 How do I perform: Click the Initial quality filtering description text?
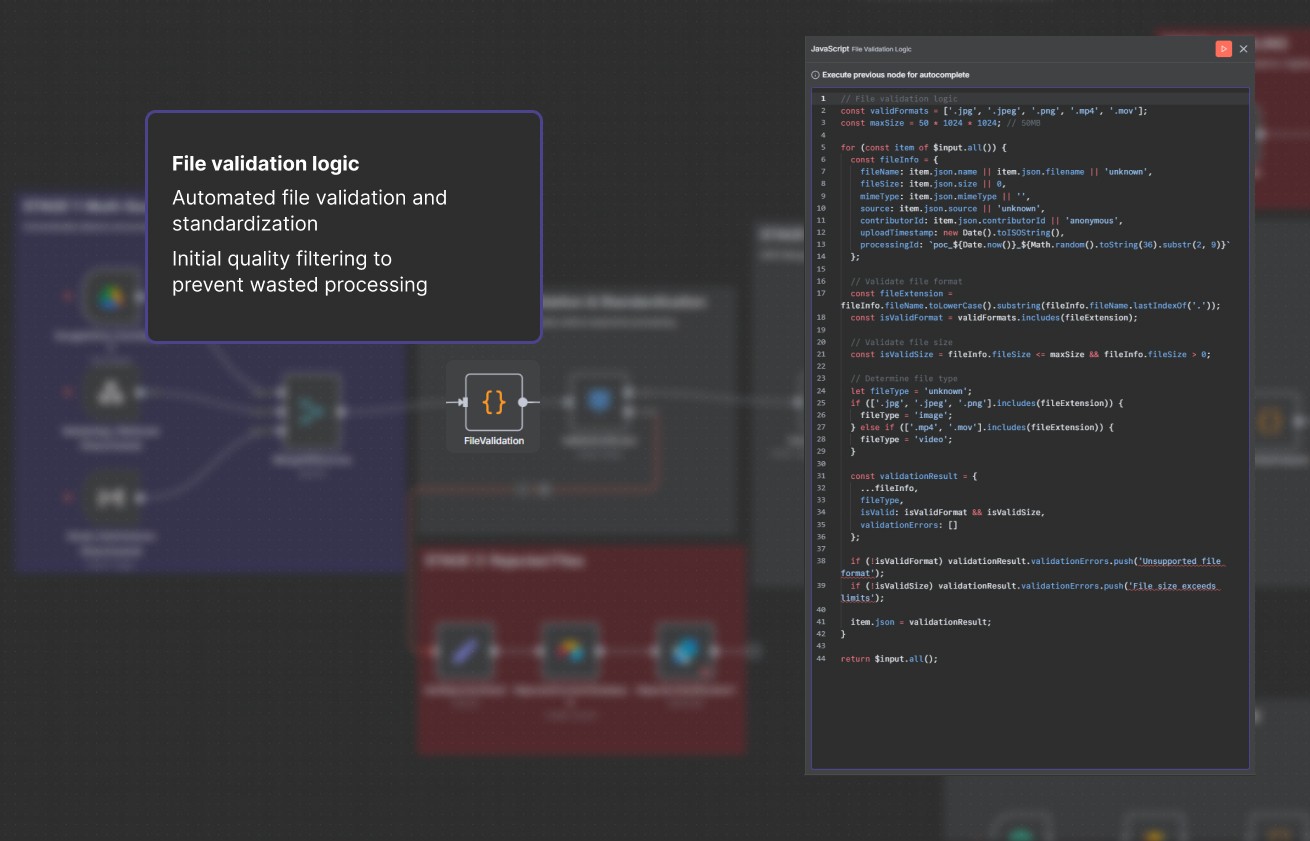tap(300, 272)
